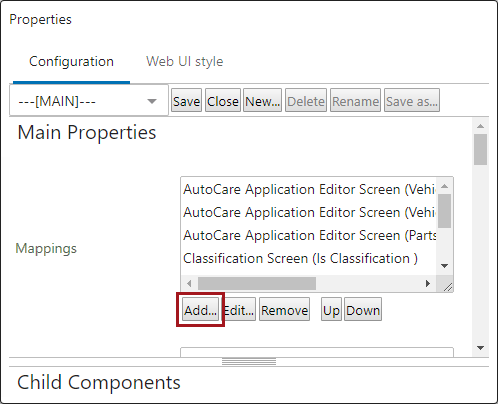Switch to the Web UI style tab
The width and height of the screenshot is (498, 404).
185,62
